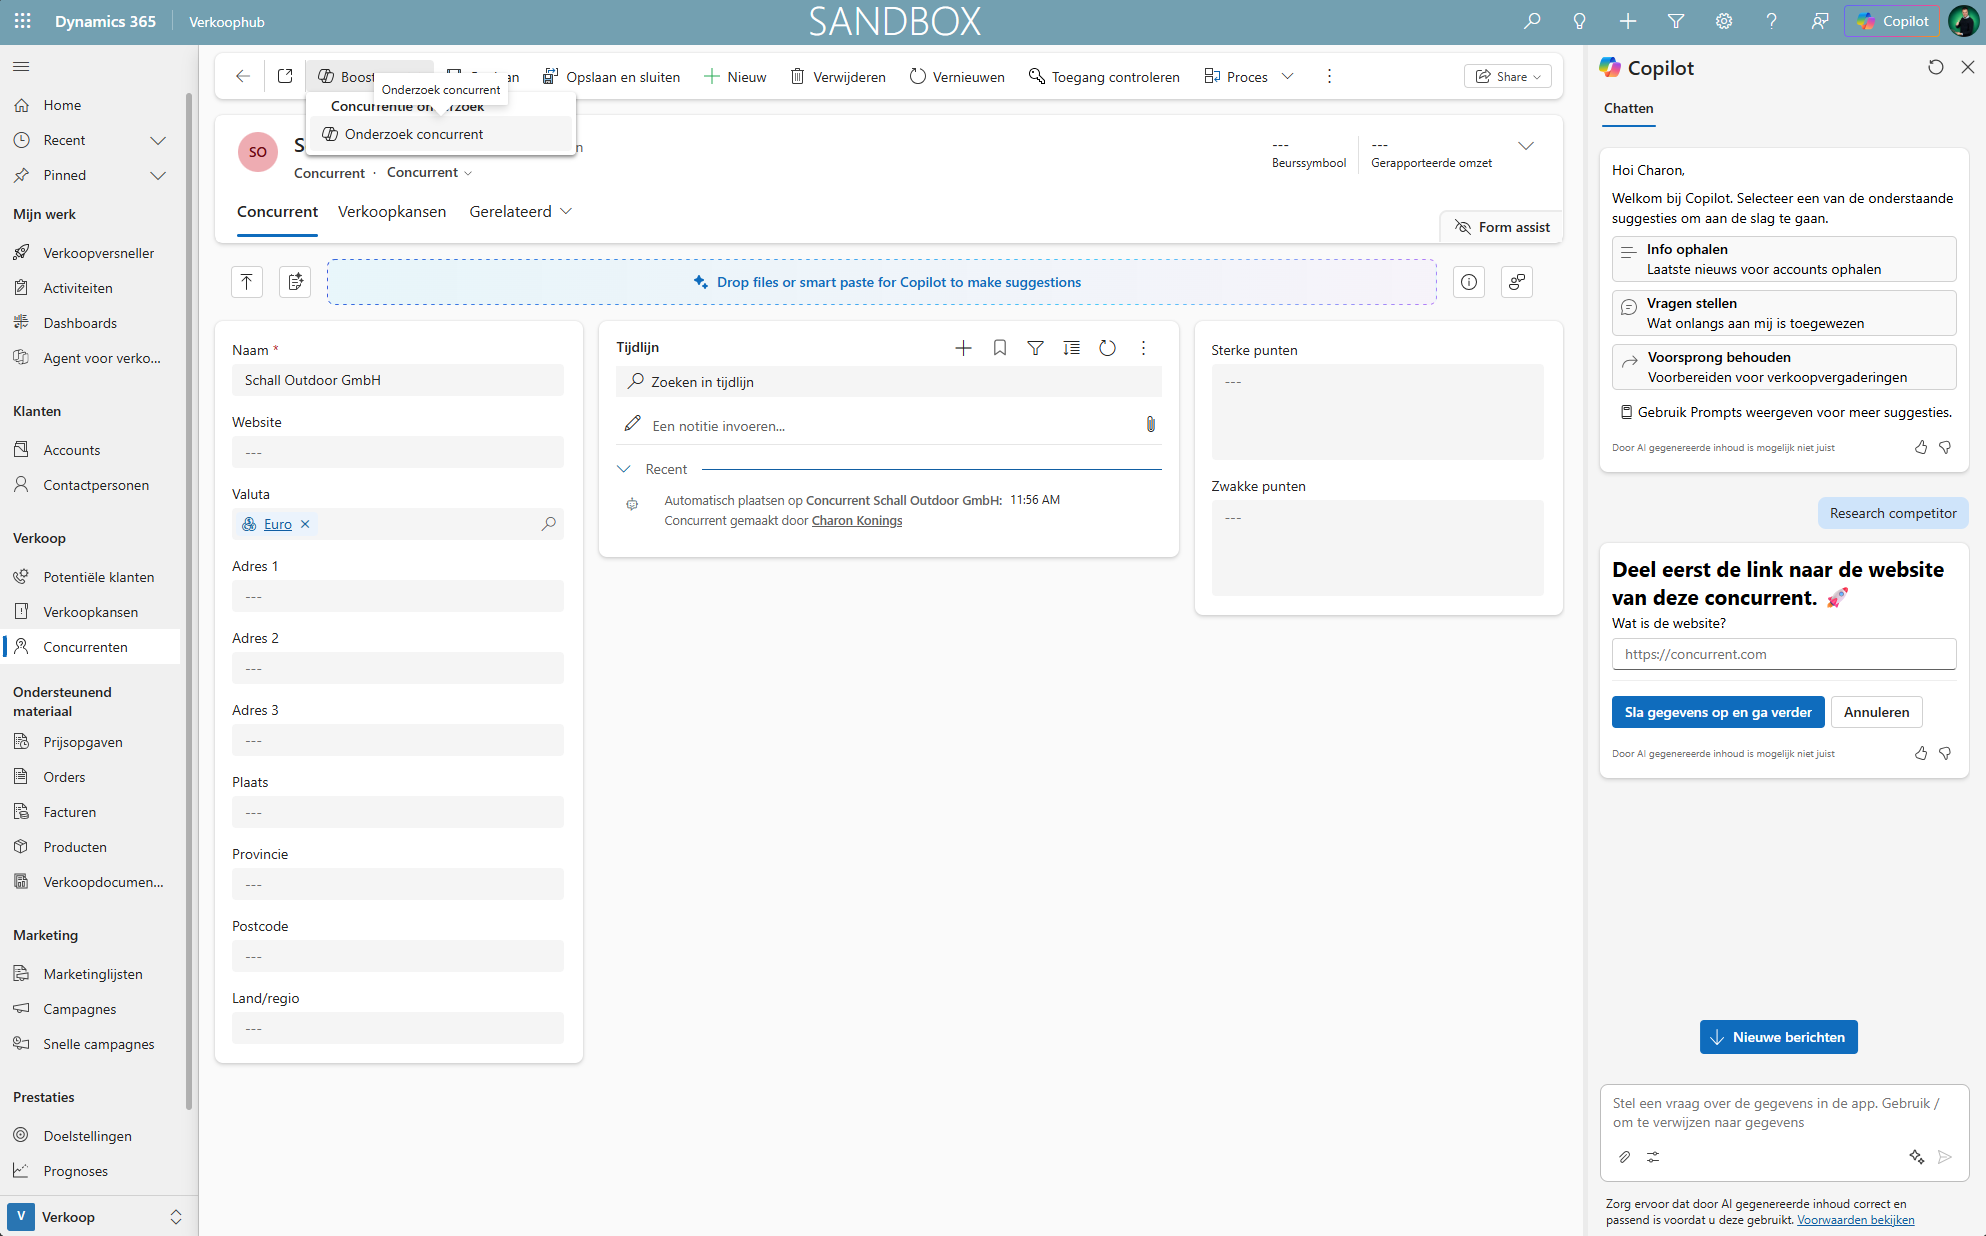Switch to the Verkoopkansen tab
The height and width of the screenshot is (1236, 1986).
click(x=391, y=212)
